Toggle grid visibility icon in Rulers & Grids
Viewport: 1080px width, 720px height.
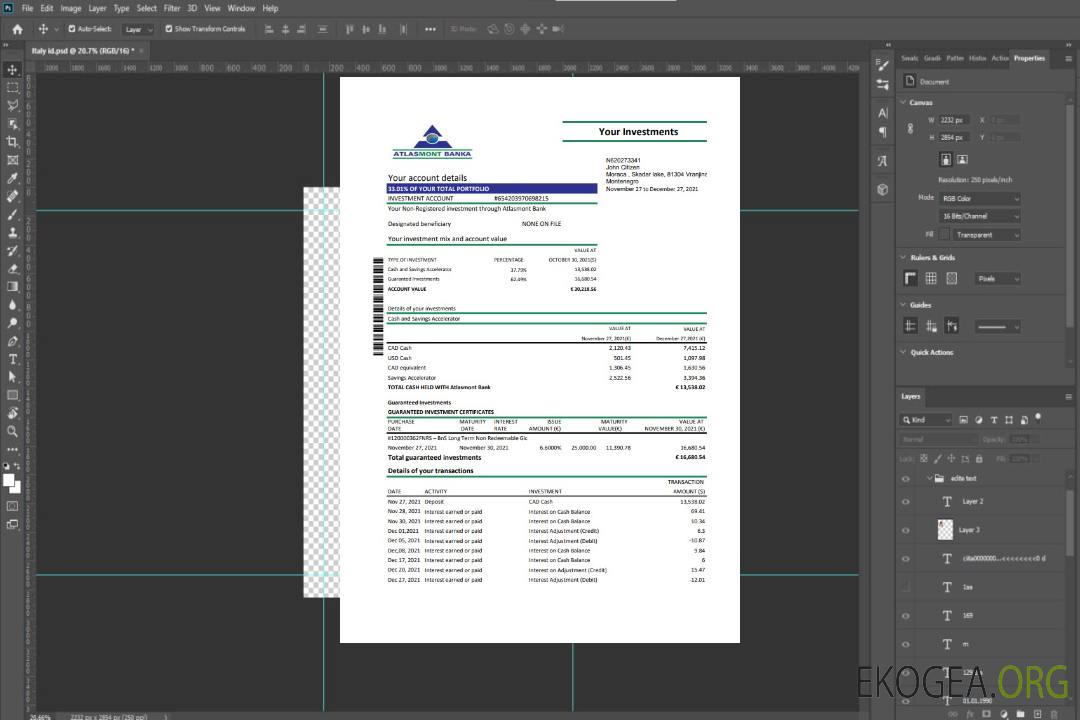(931, 278)
